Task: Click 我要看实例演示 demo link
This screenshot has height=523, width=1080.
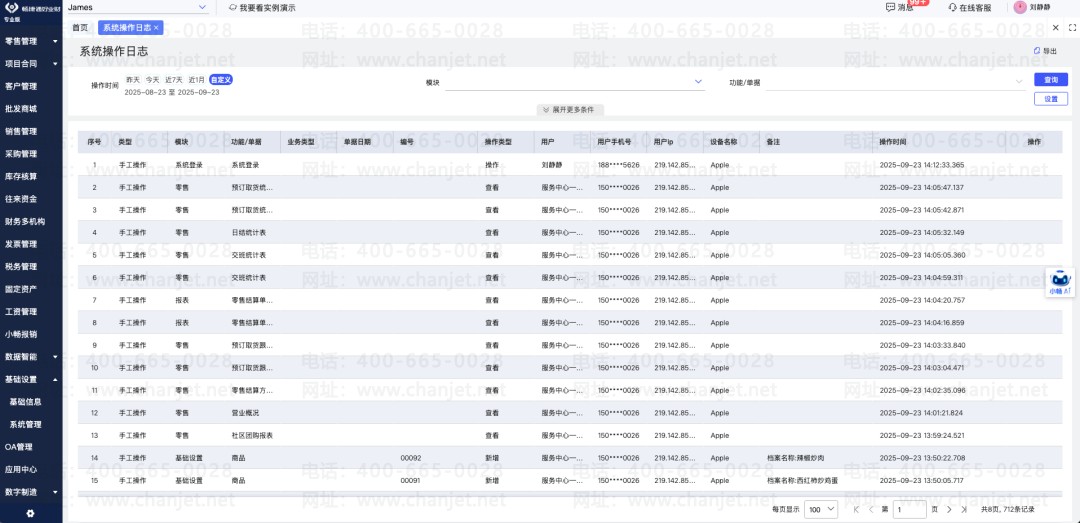Action: pyautogui.click(x=262, y=8)
